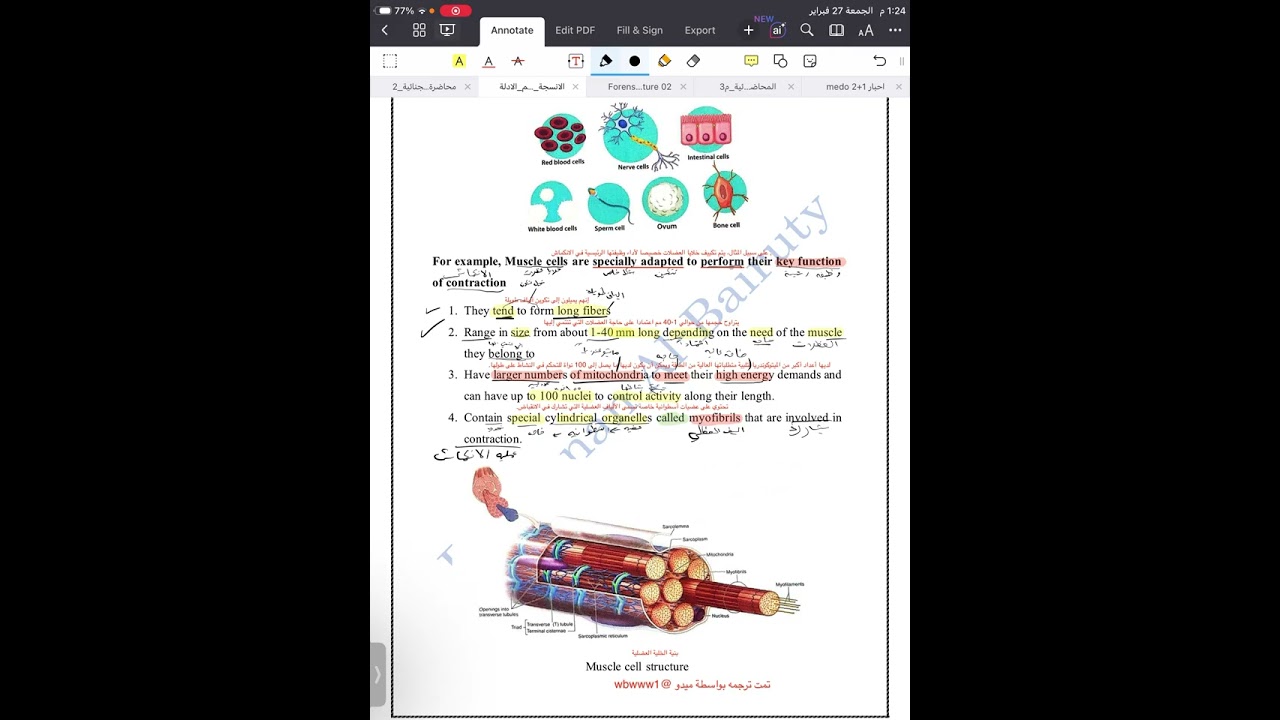Tap the 'Muscle cell structure' caption

pos(637,666)
